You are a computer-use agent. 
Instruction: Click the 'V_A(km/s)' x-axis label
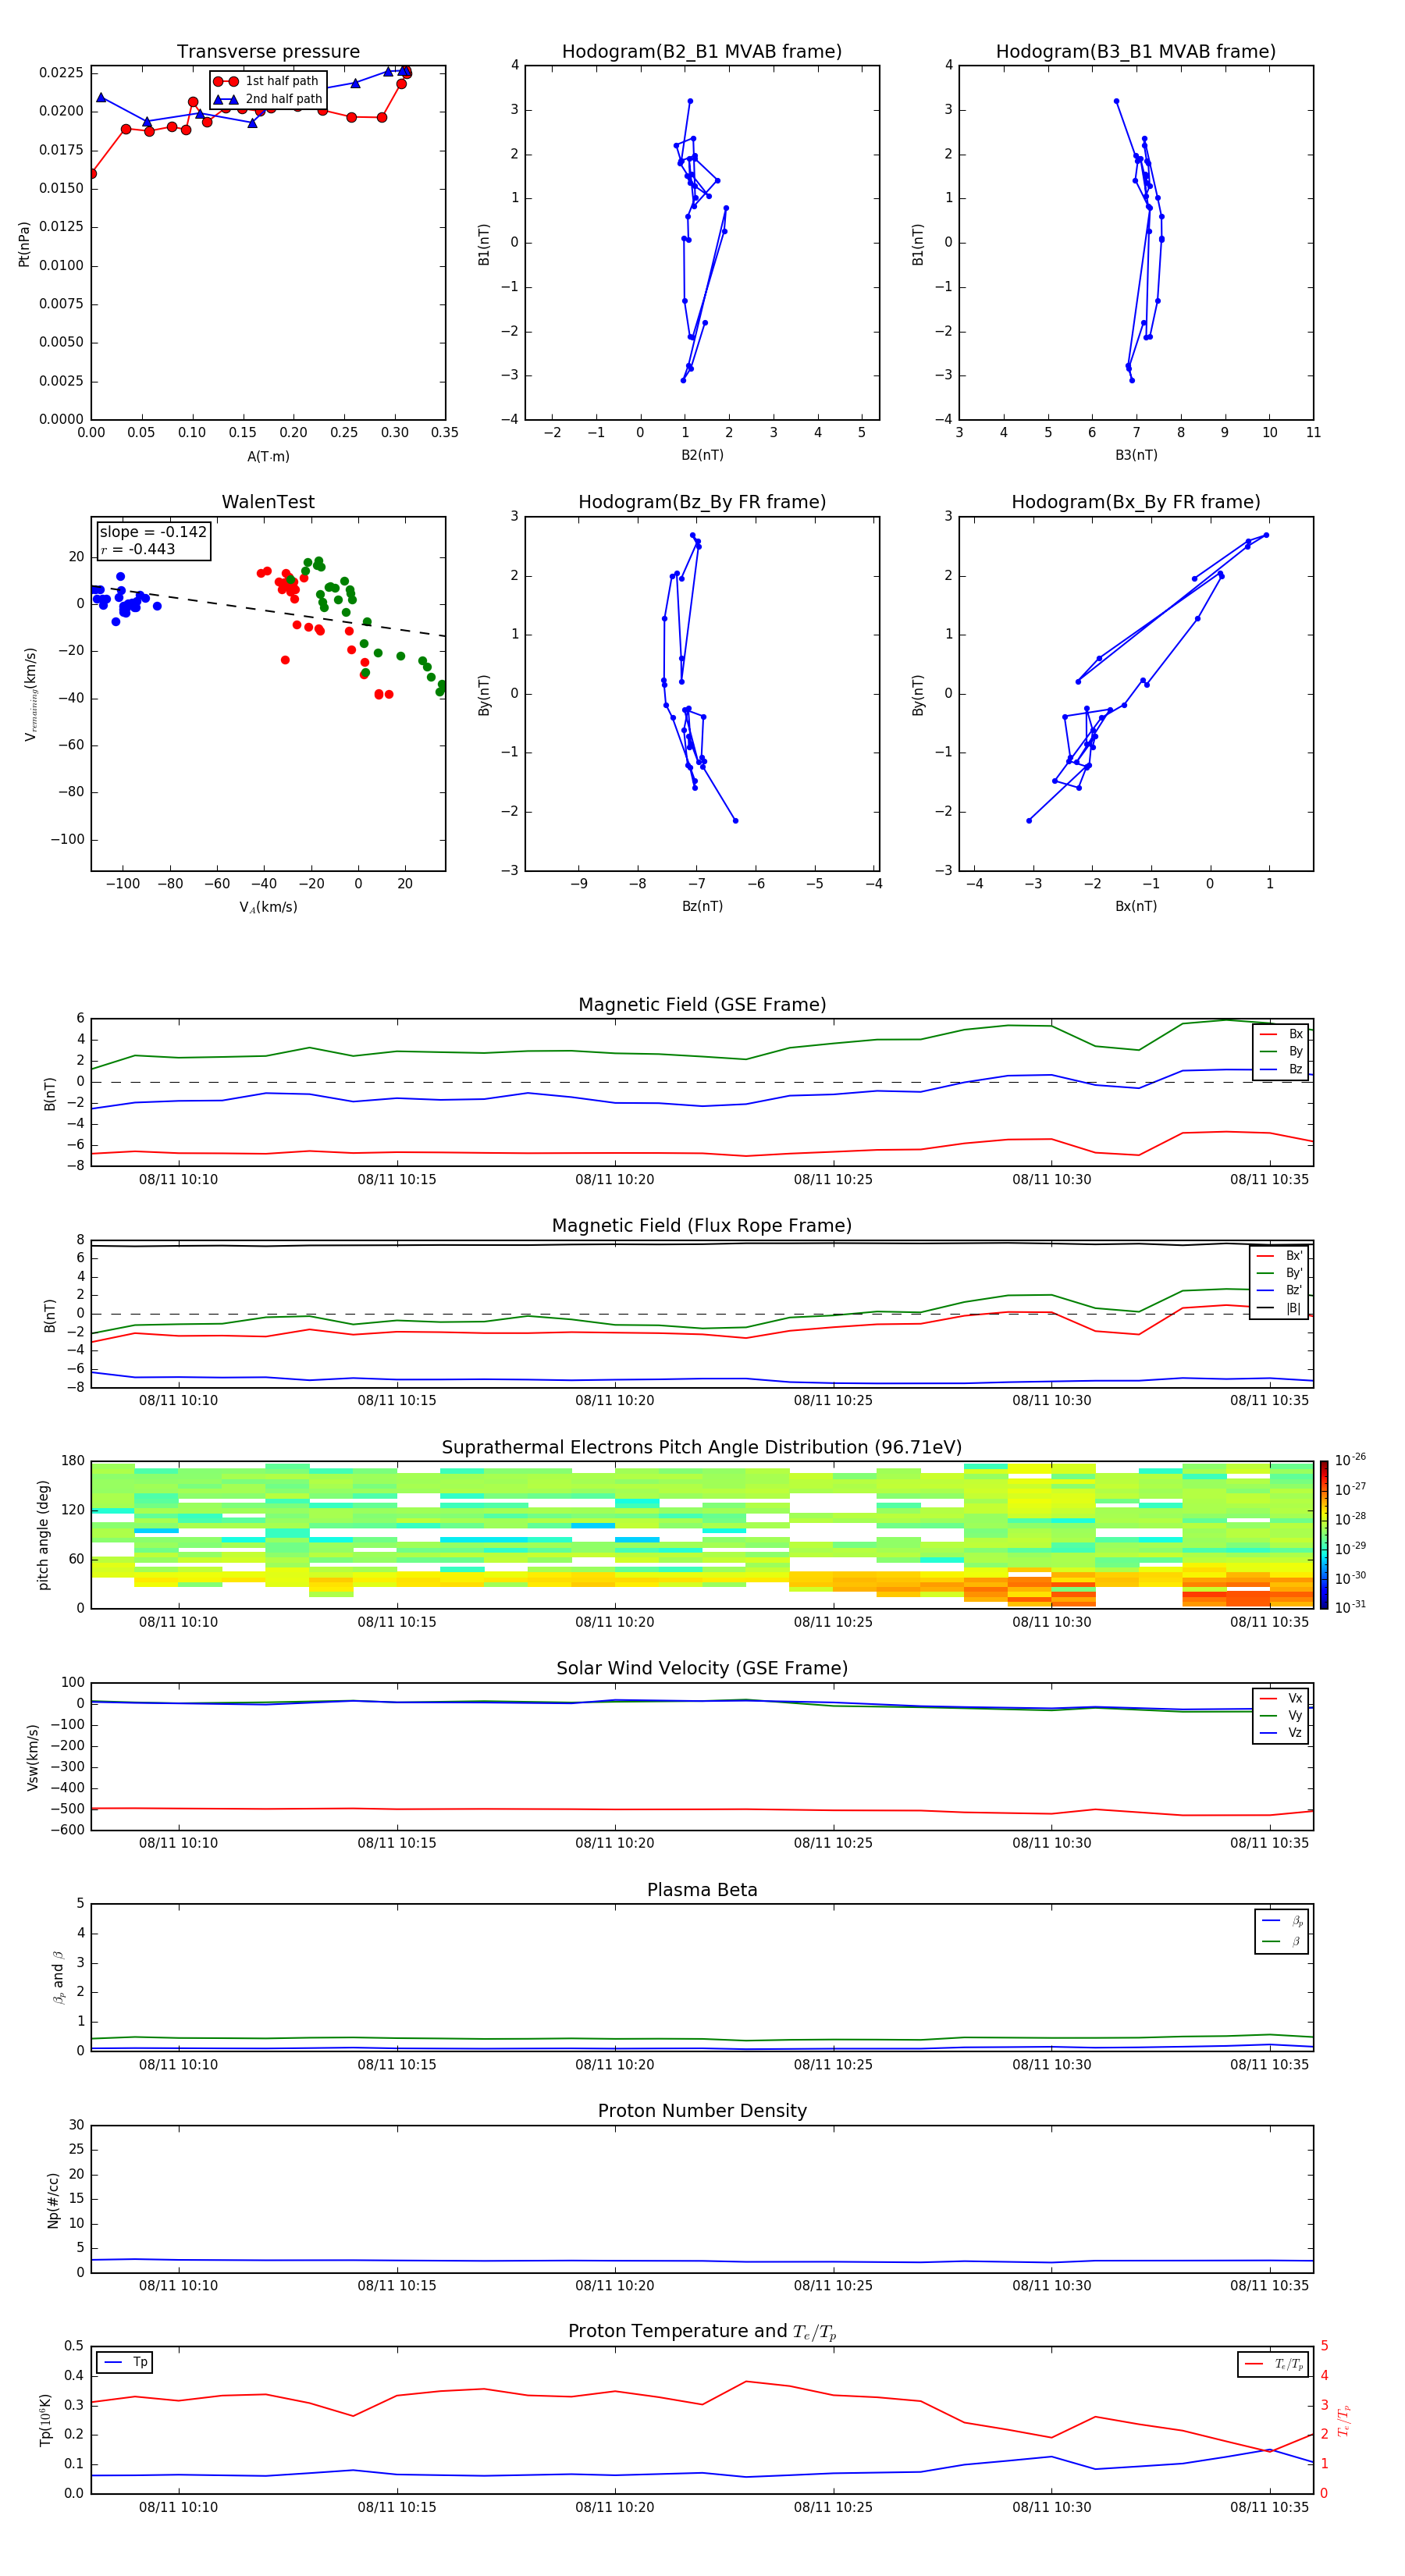[268, 907]
